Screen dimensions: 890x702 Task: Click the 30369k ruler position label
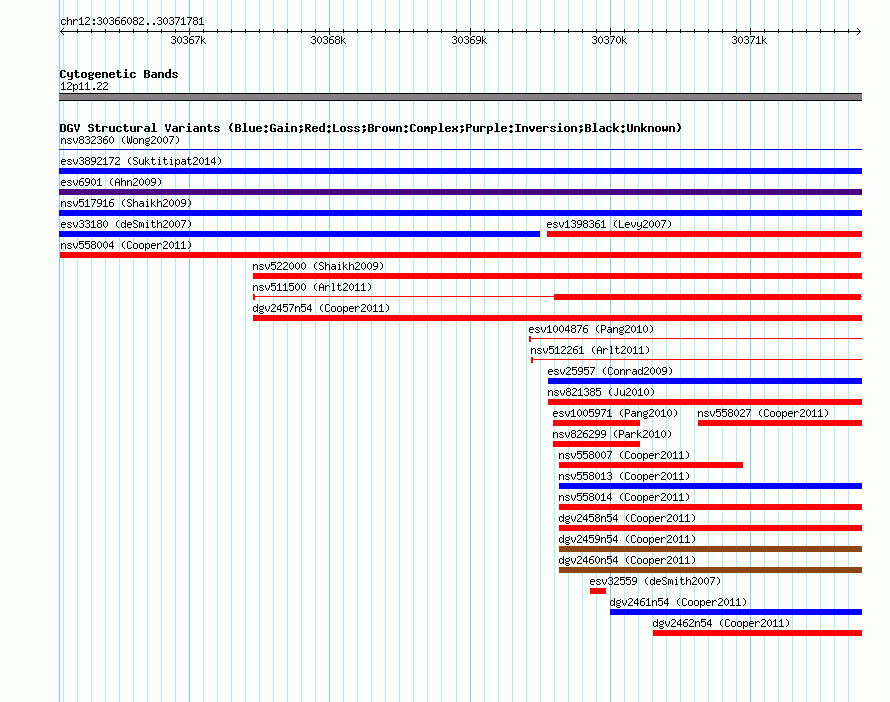pos(469,40)
